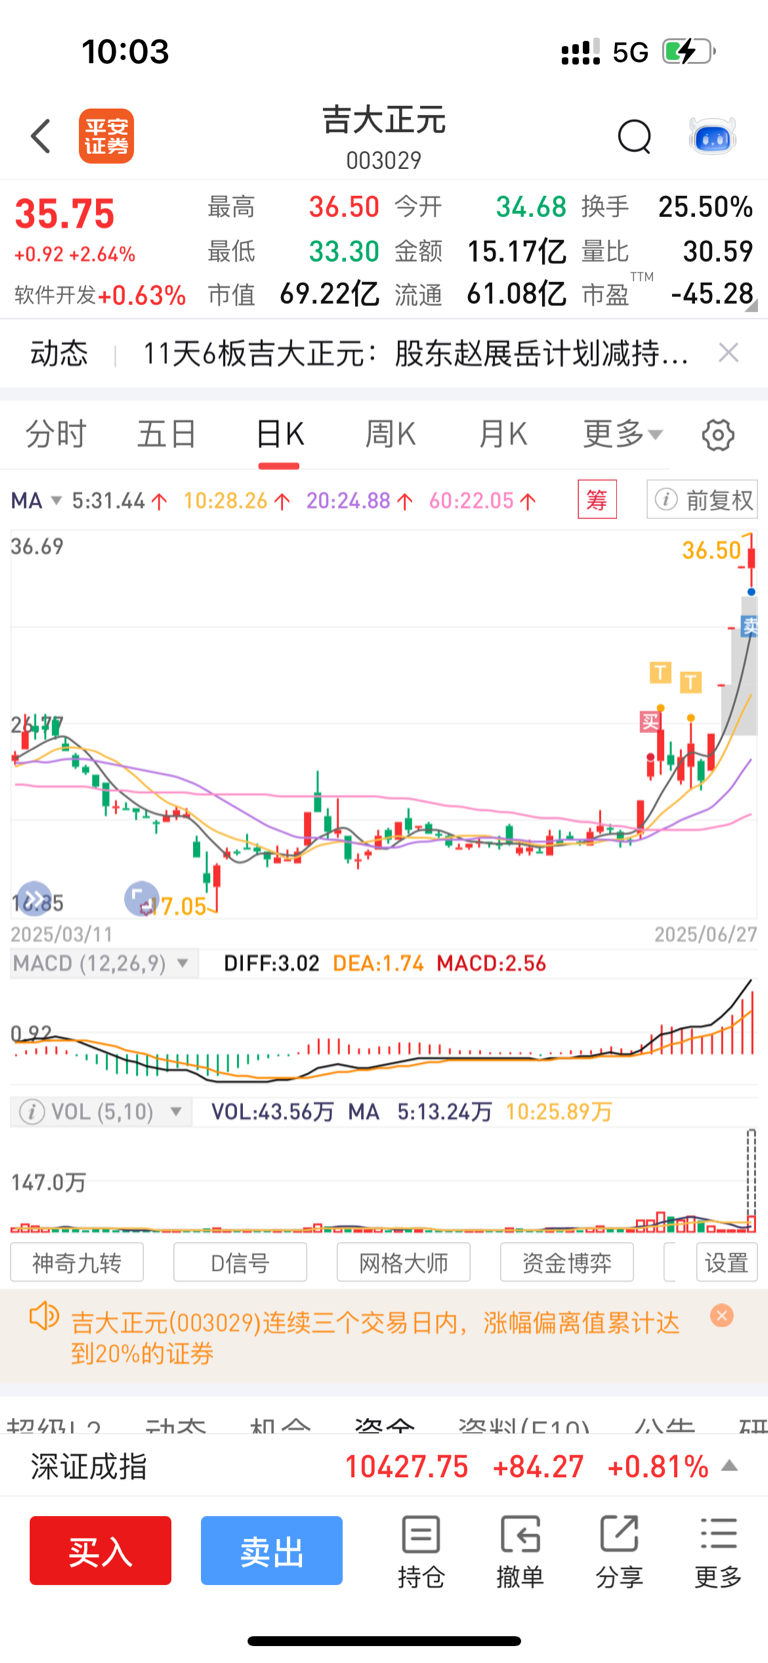Tap the back arrow icon
This screenshot has width=768, height=1663.
(x=41, y=136)
